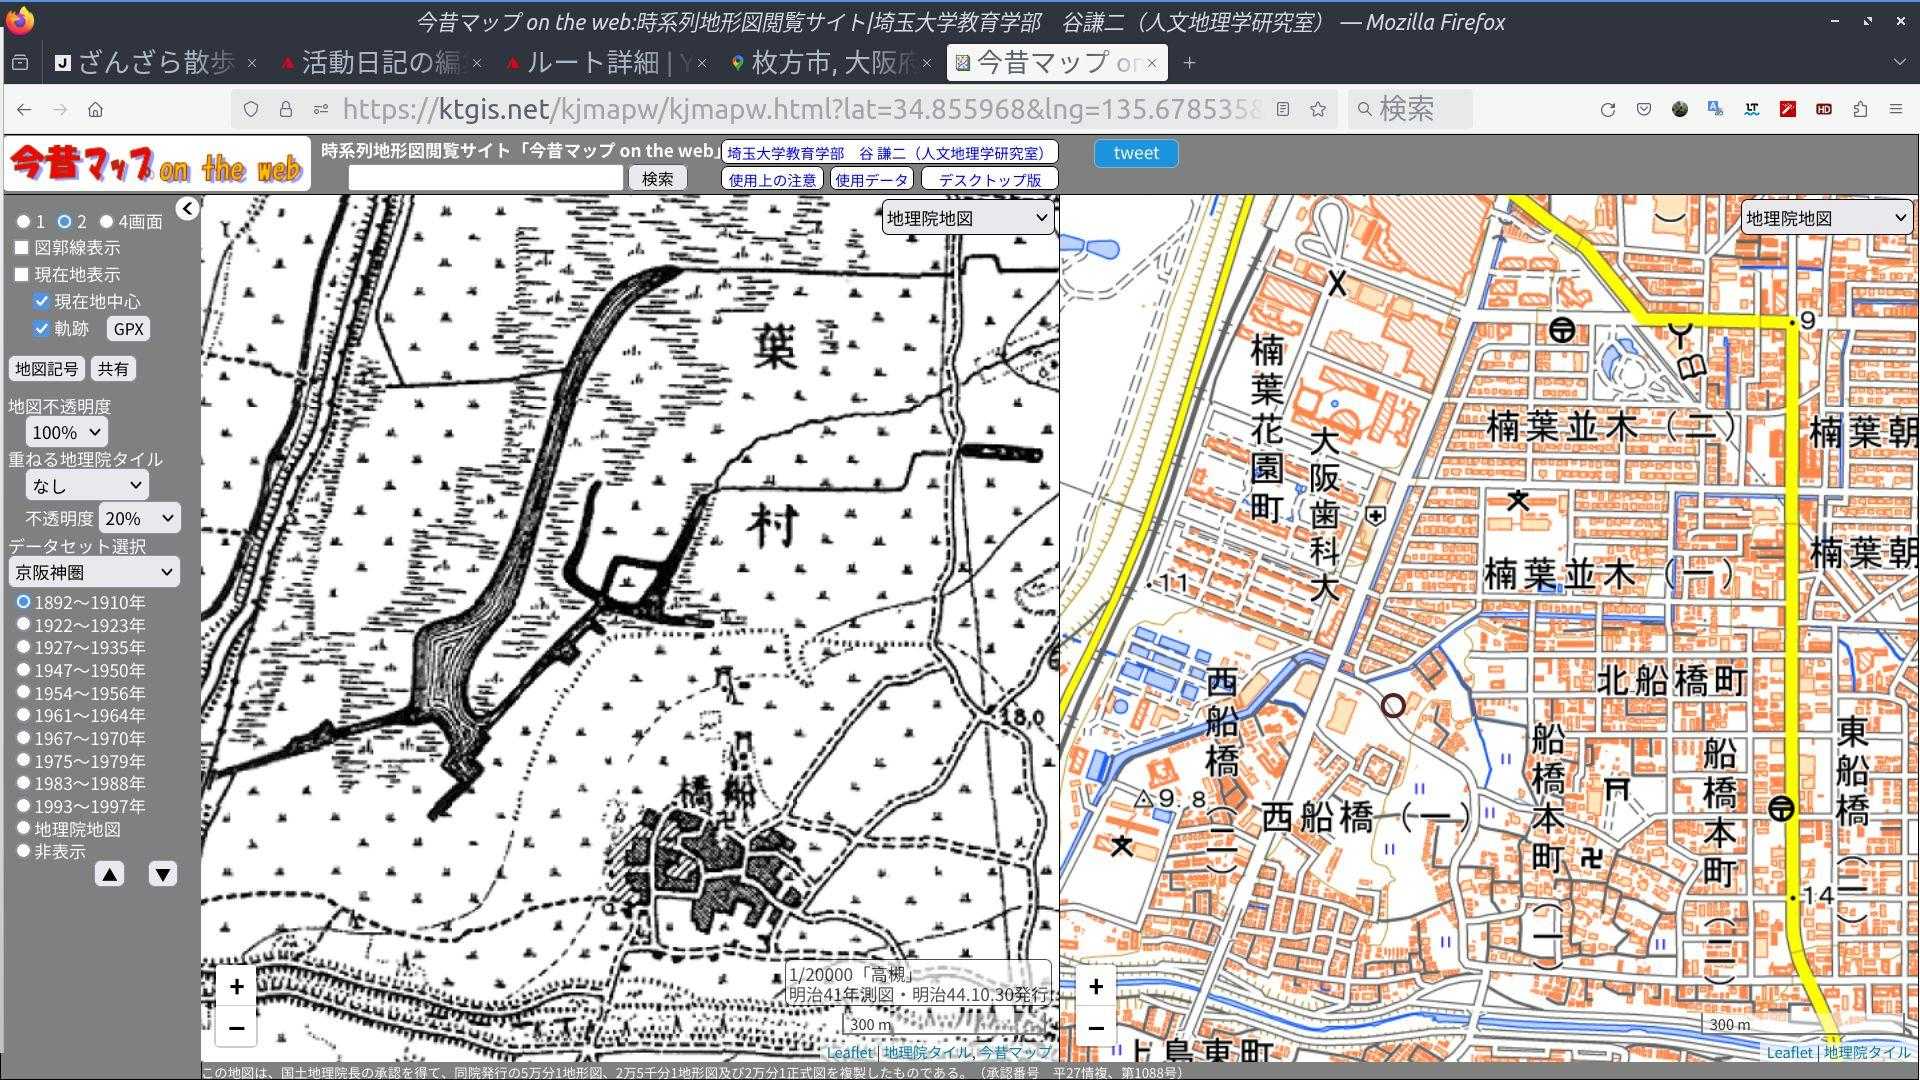Zoom in on the left historical map
1920x1080 pixels.
236,987
